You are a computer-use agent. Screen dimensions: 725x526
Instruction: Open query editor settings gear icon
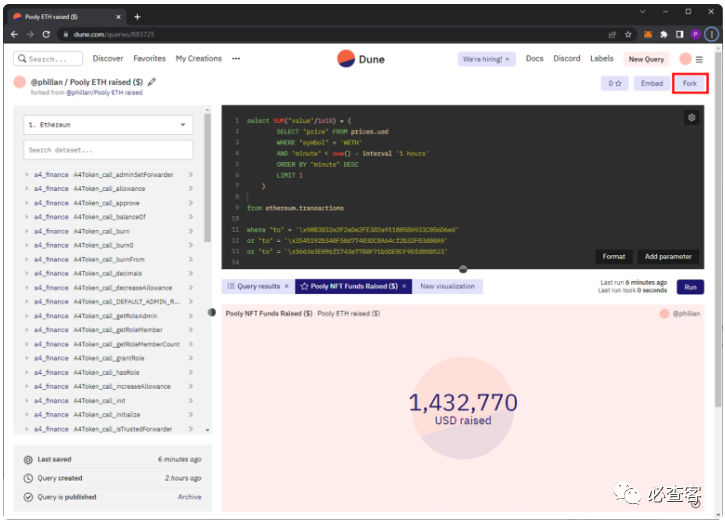(x=691, y=117)
